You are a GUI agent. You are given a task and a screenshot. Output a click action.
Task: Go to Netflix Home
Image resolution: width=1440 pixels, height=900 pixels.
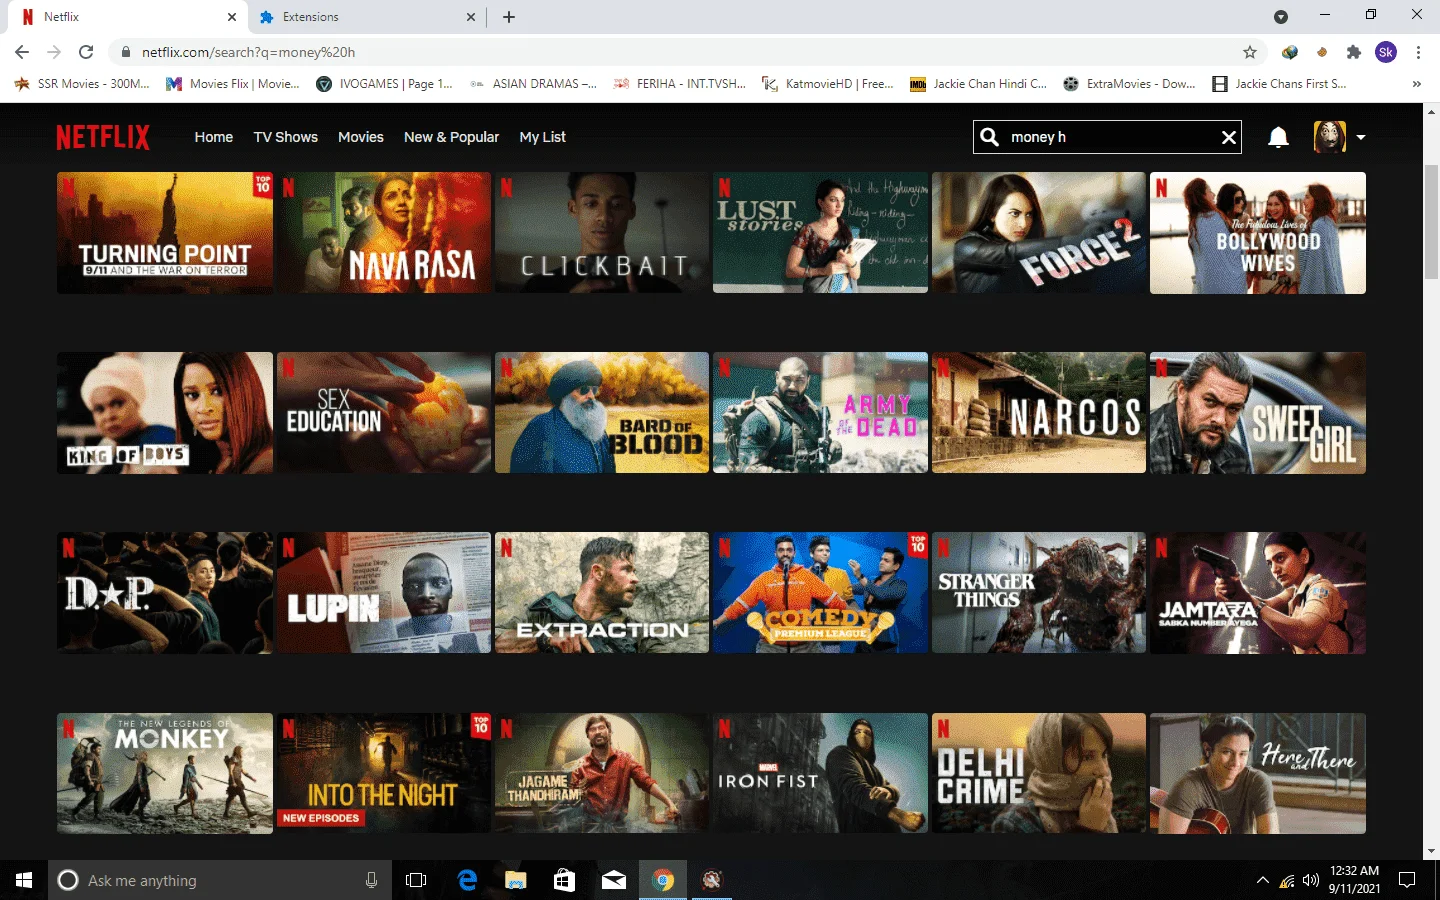[x=214, y=137]
